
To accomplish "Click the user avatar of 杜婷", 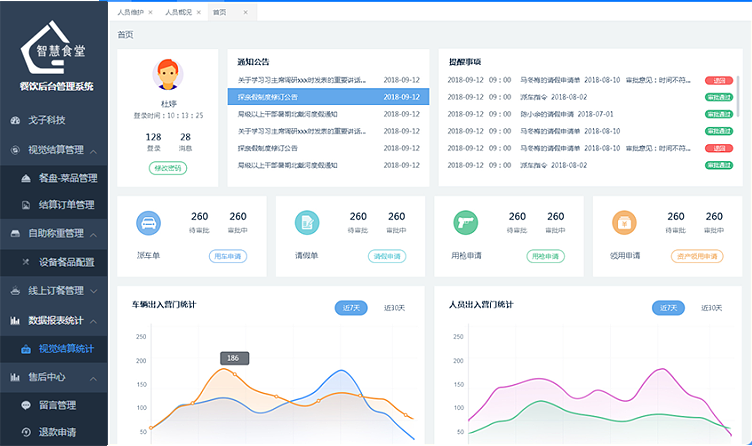I will click(x=168, y=75).
